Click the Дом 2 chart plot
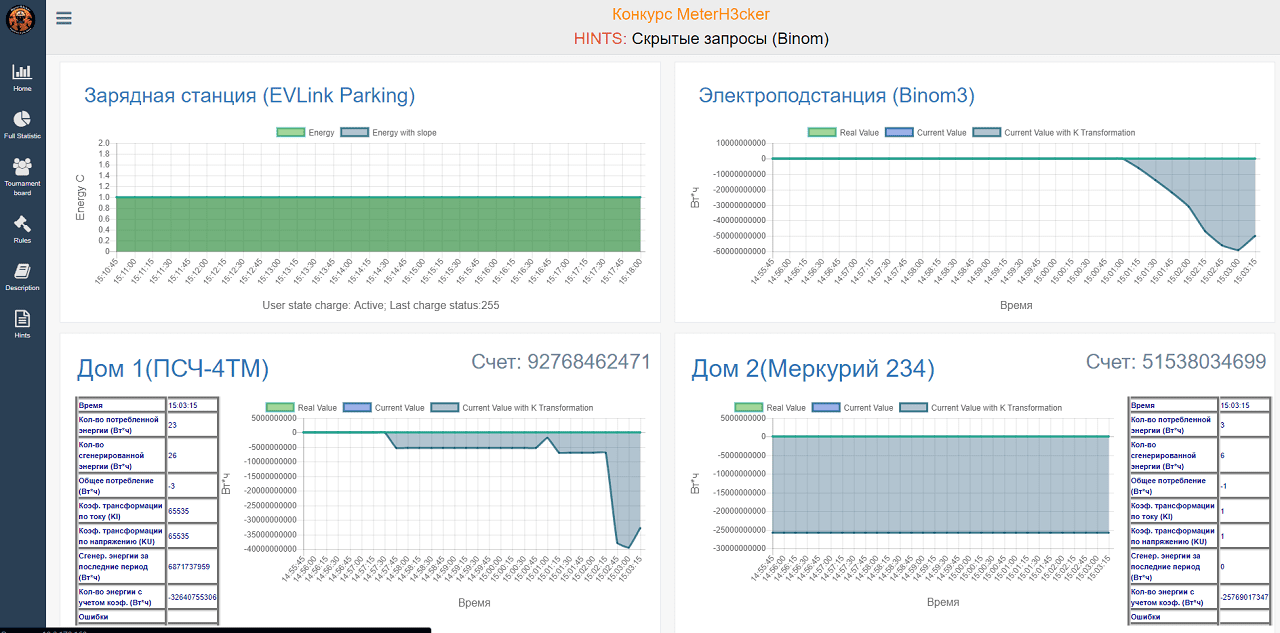 [x=942, y=483]
